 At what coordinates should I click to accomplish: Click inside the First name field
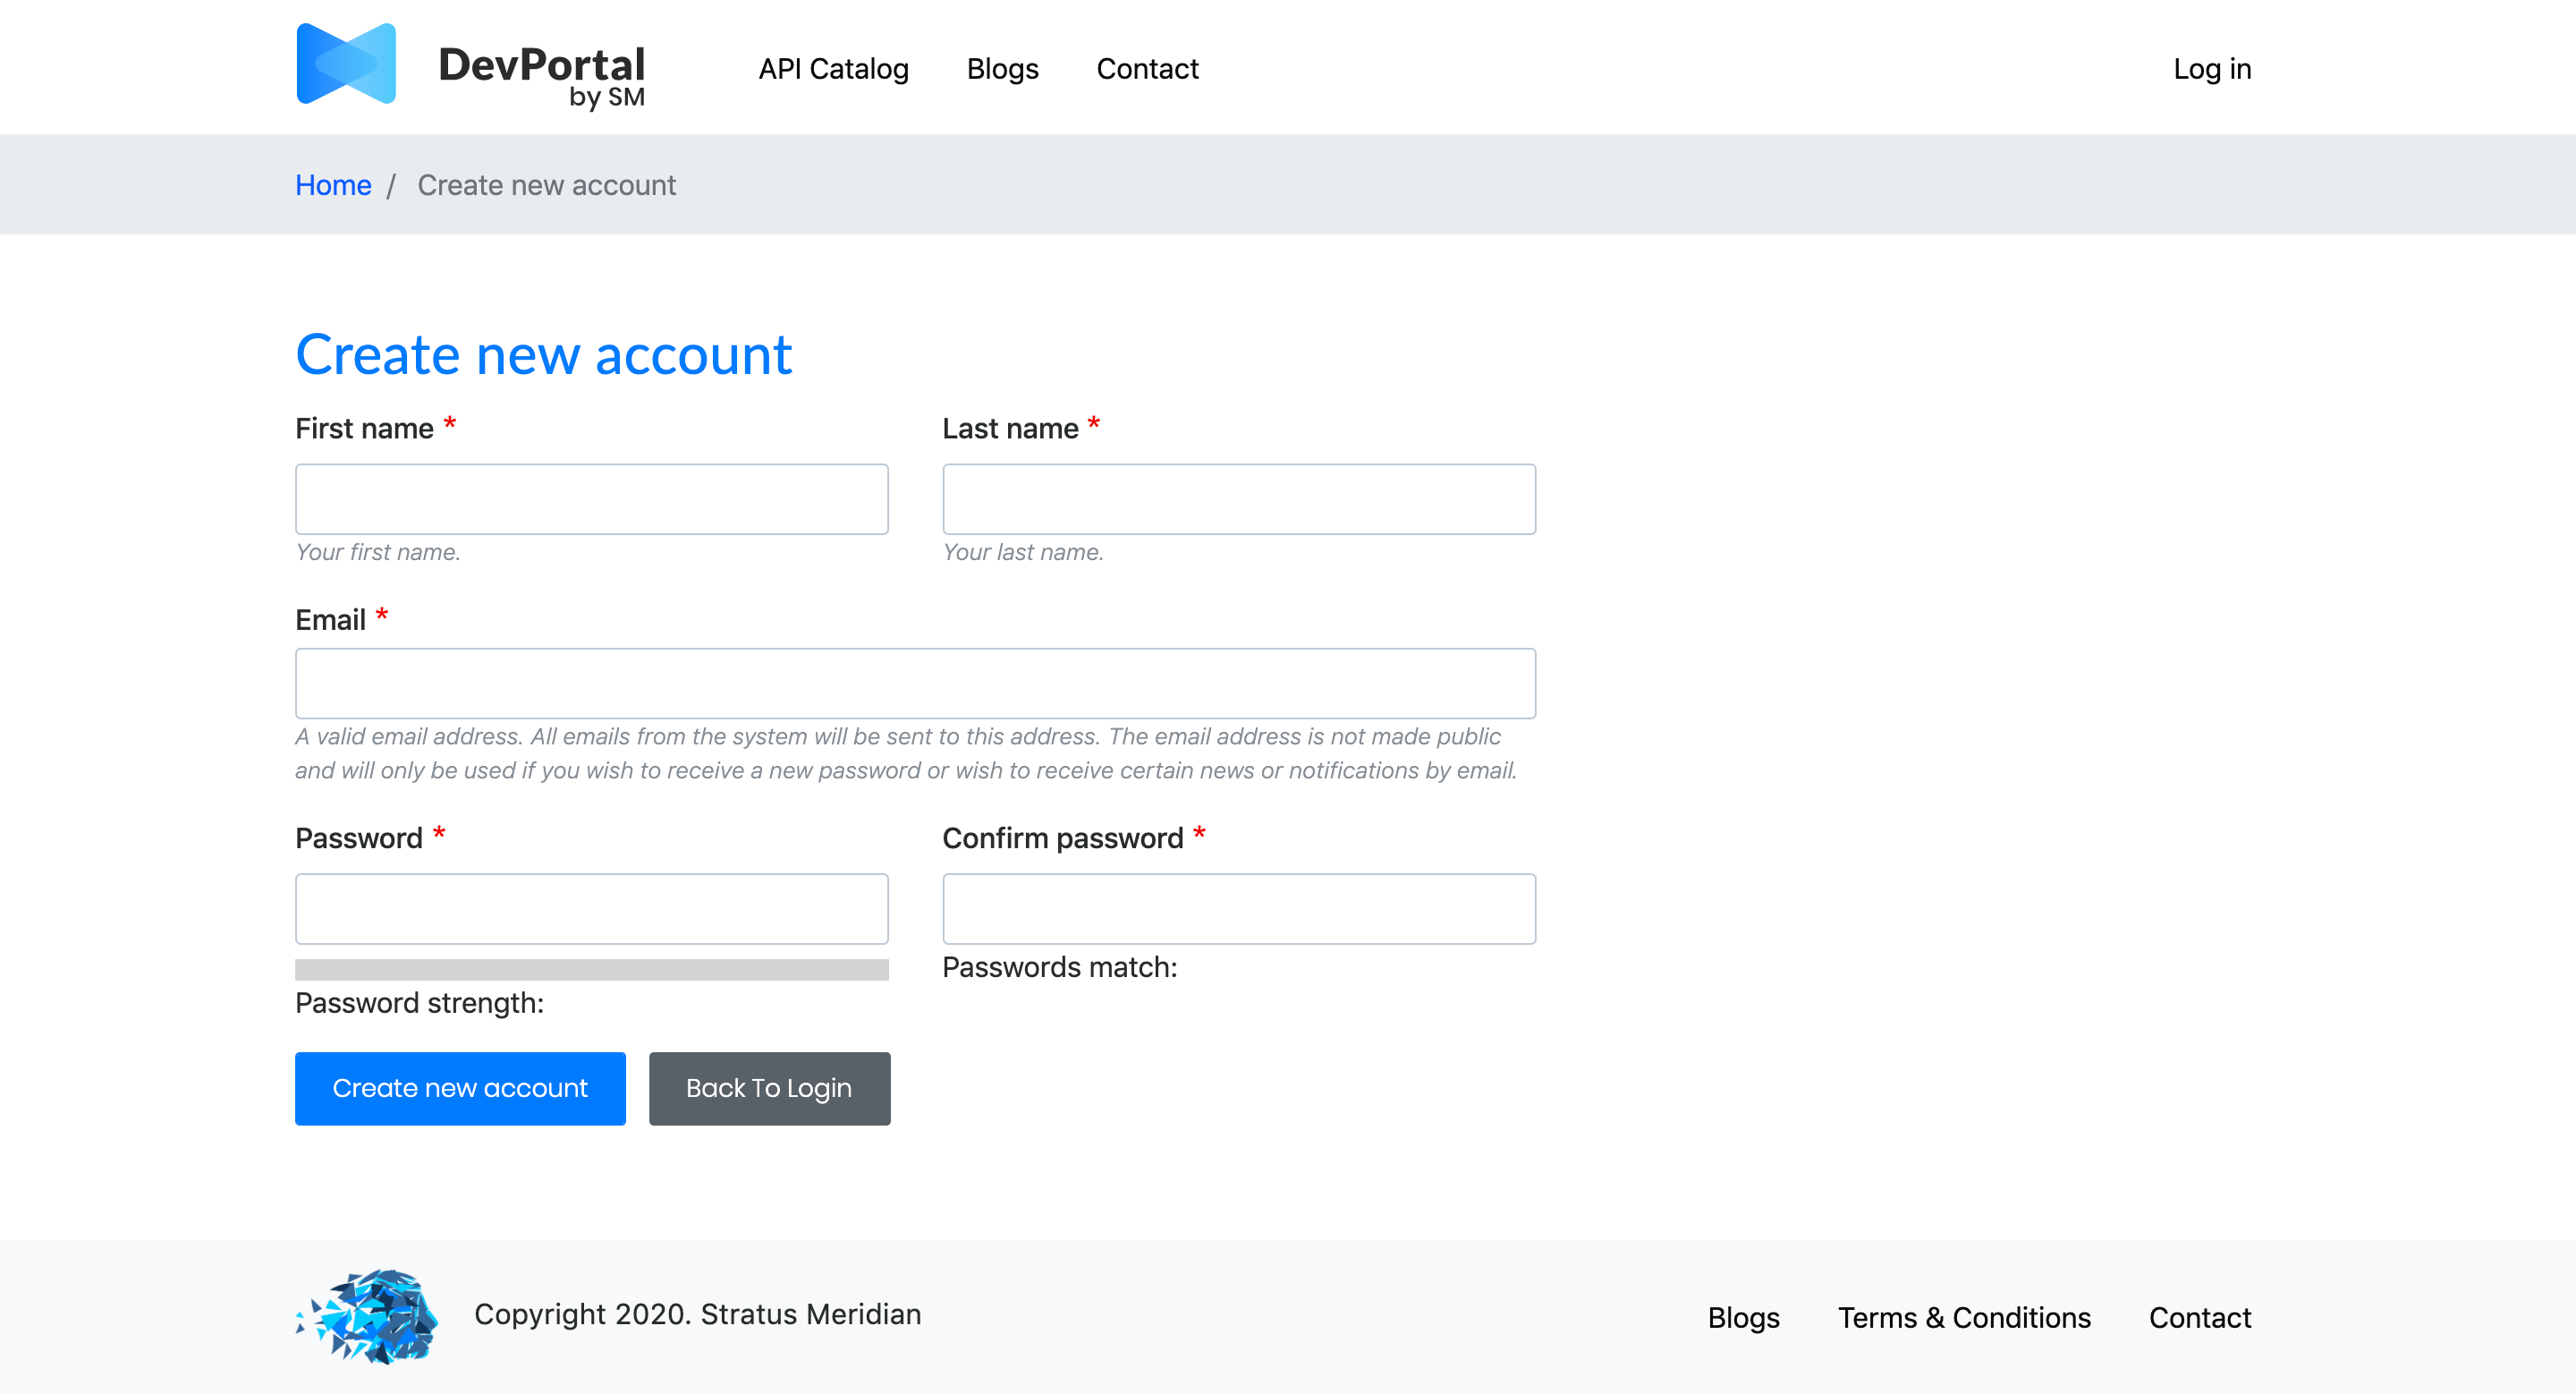click(x=591, y=498)
